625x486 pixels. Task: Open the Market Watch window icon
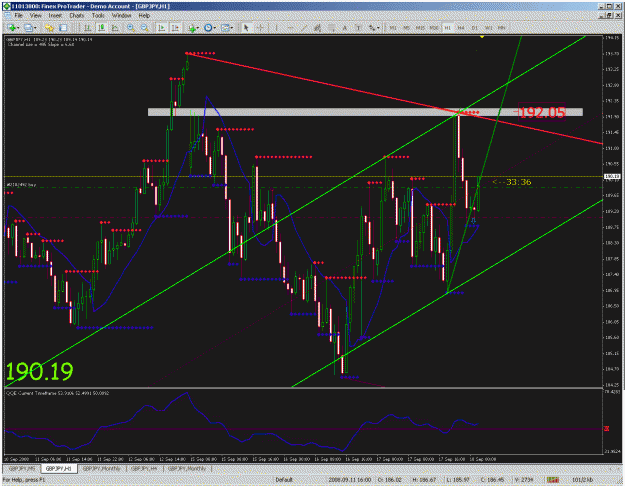pos(49,28)
